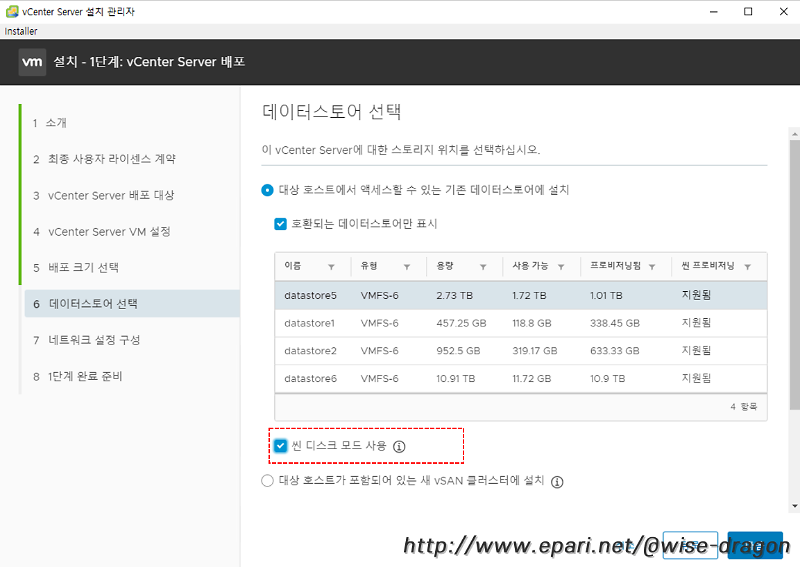Click the vCenter Server app icon in title bar

click(x=12, y=11)
